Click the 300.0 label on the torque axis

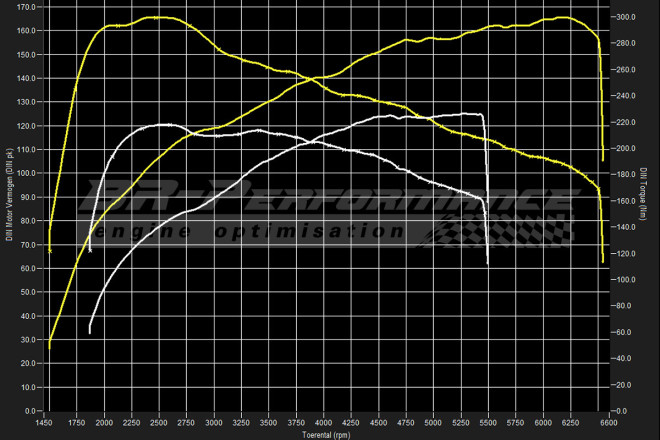[624, 18]
